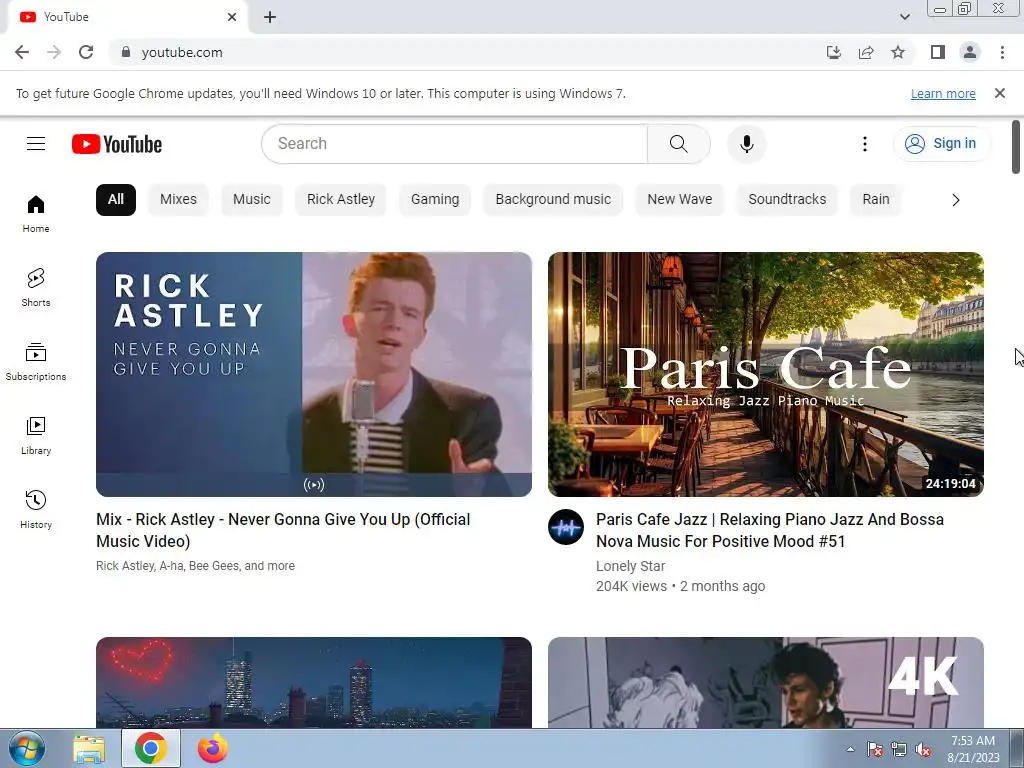Click the install app icon in address bar

pos(833,52)
